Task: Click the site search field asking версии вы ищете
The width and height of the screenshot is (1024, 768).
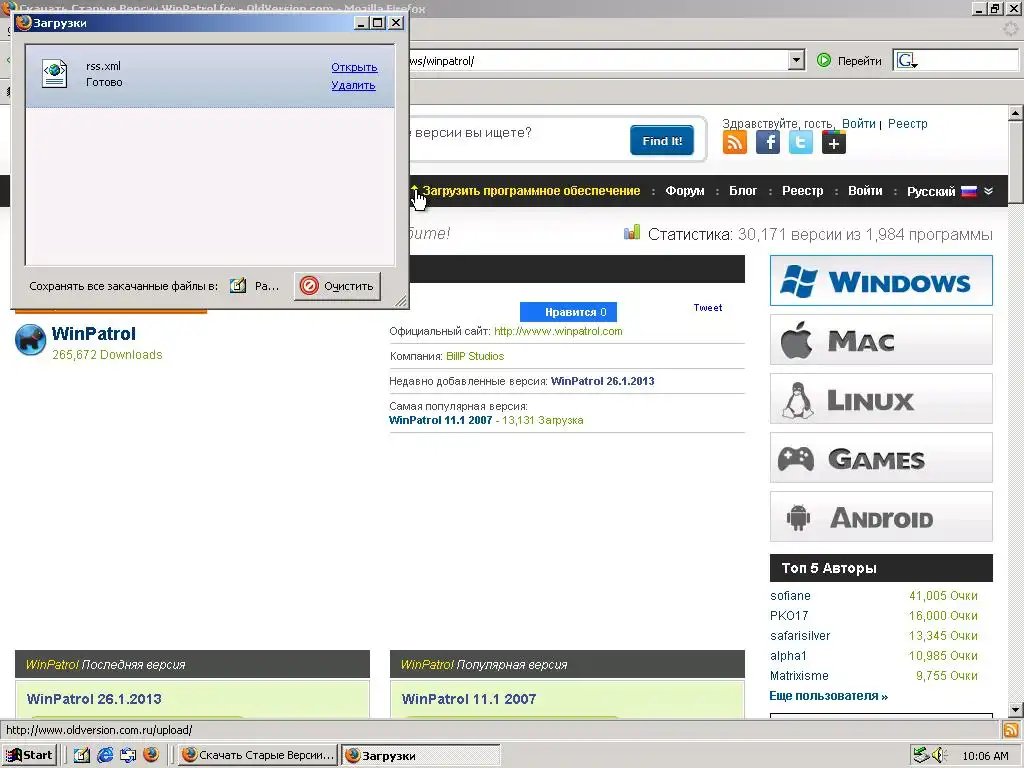Action: 516,133
